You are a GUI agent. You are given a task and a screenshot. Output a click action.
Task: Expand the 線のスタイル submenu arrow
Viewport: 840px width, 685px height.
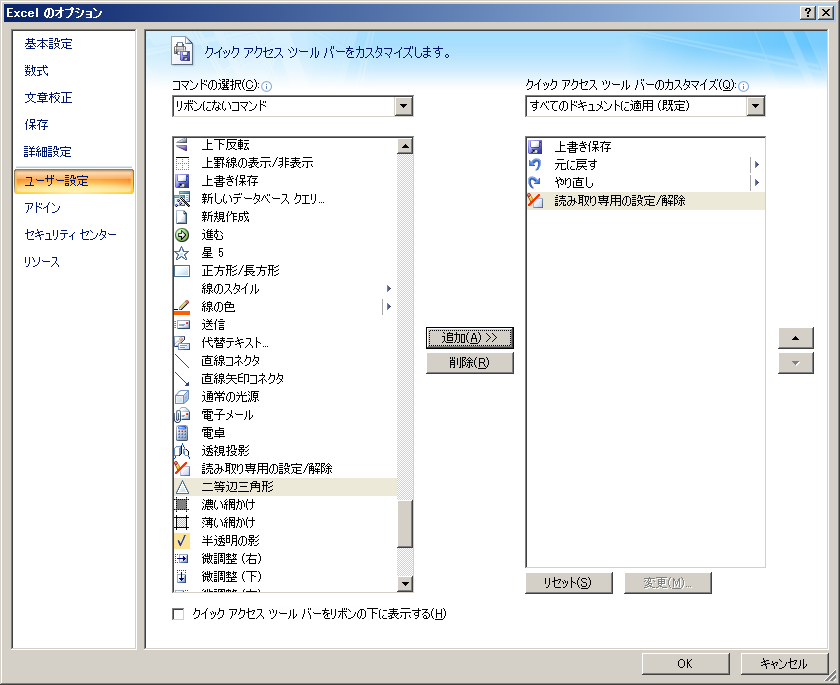pyautogui.click(x=389, y=289)
